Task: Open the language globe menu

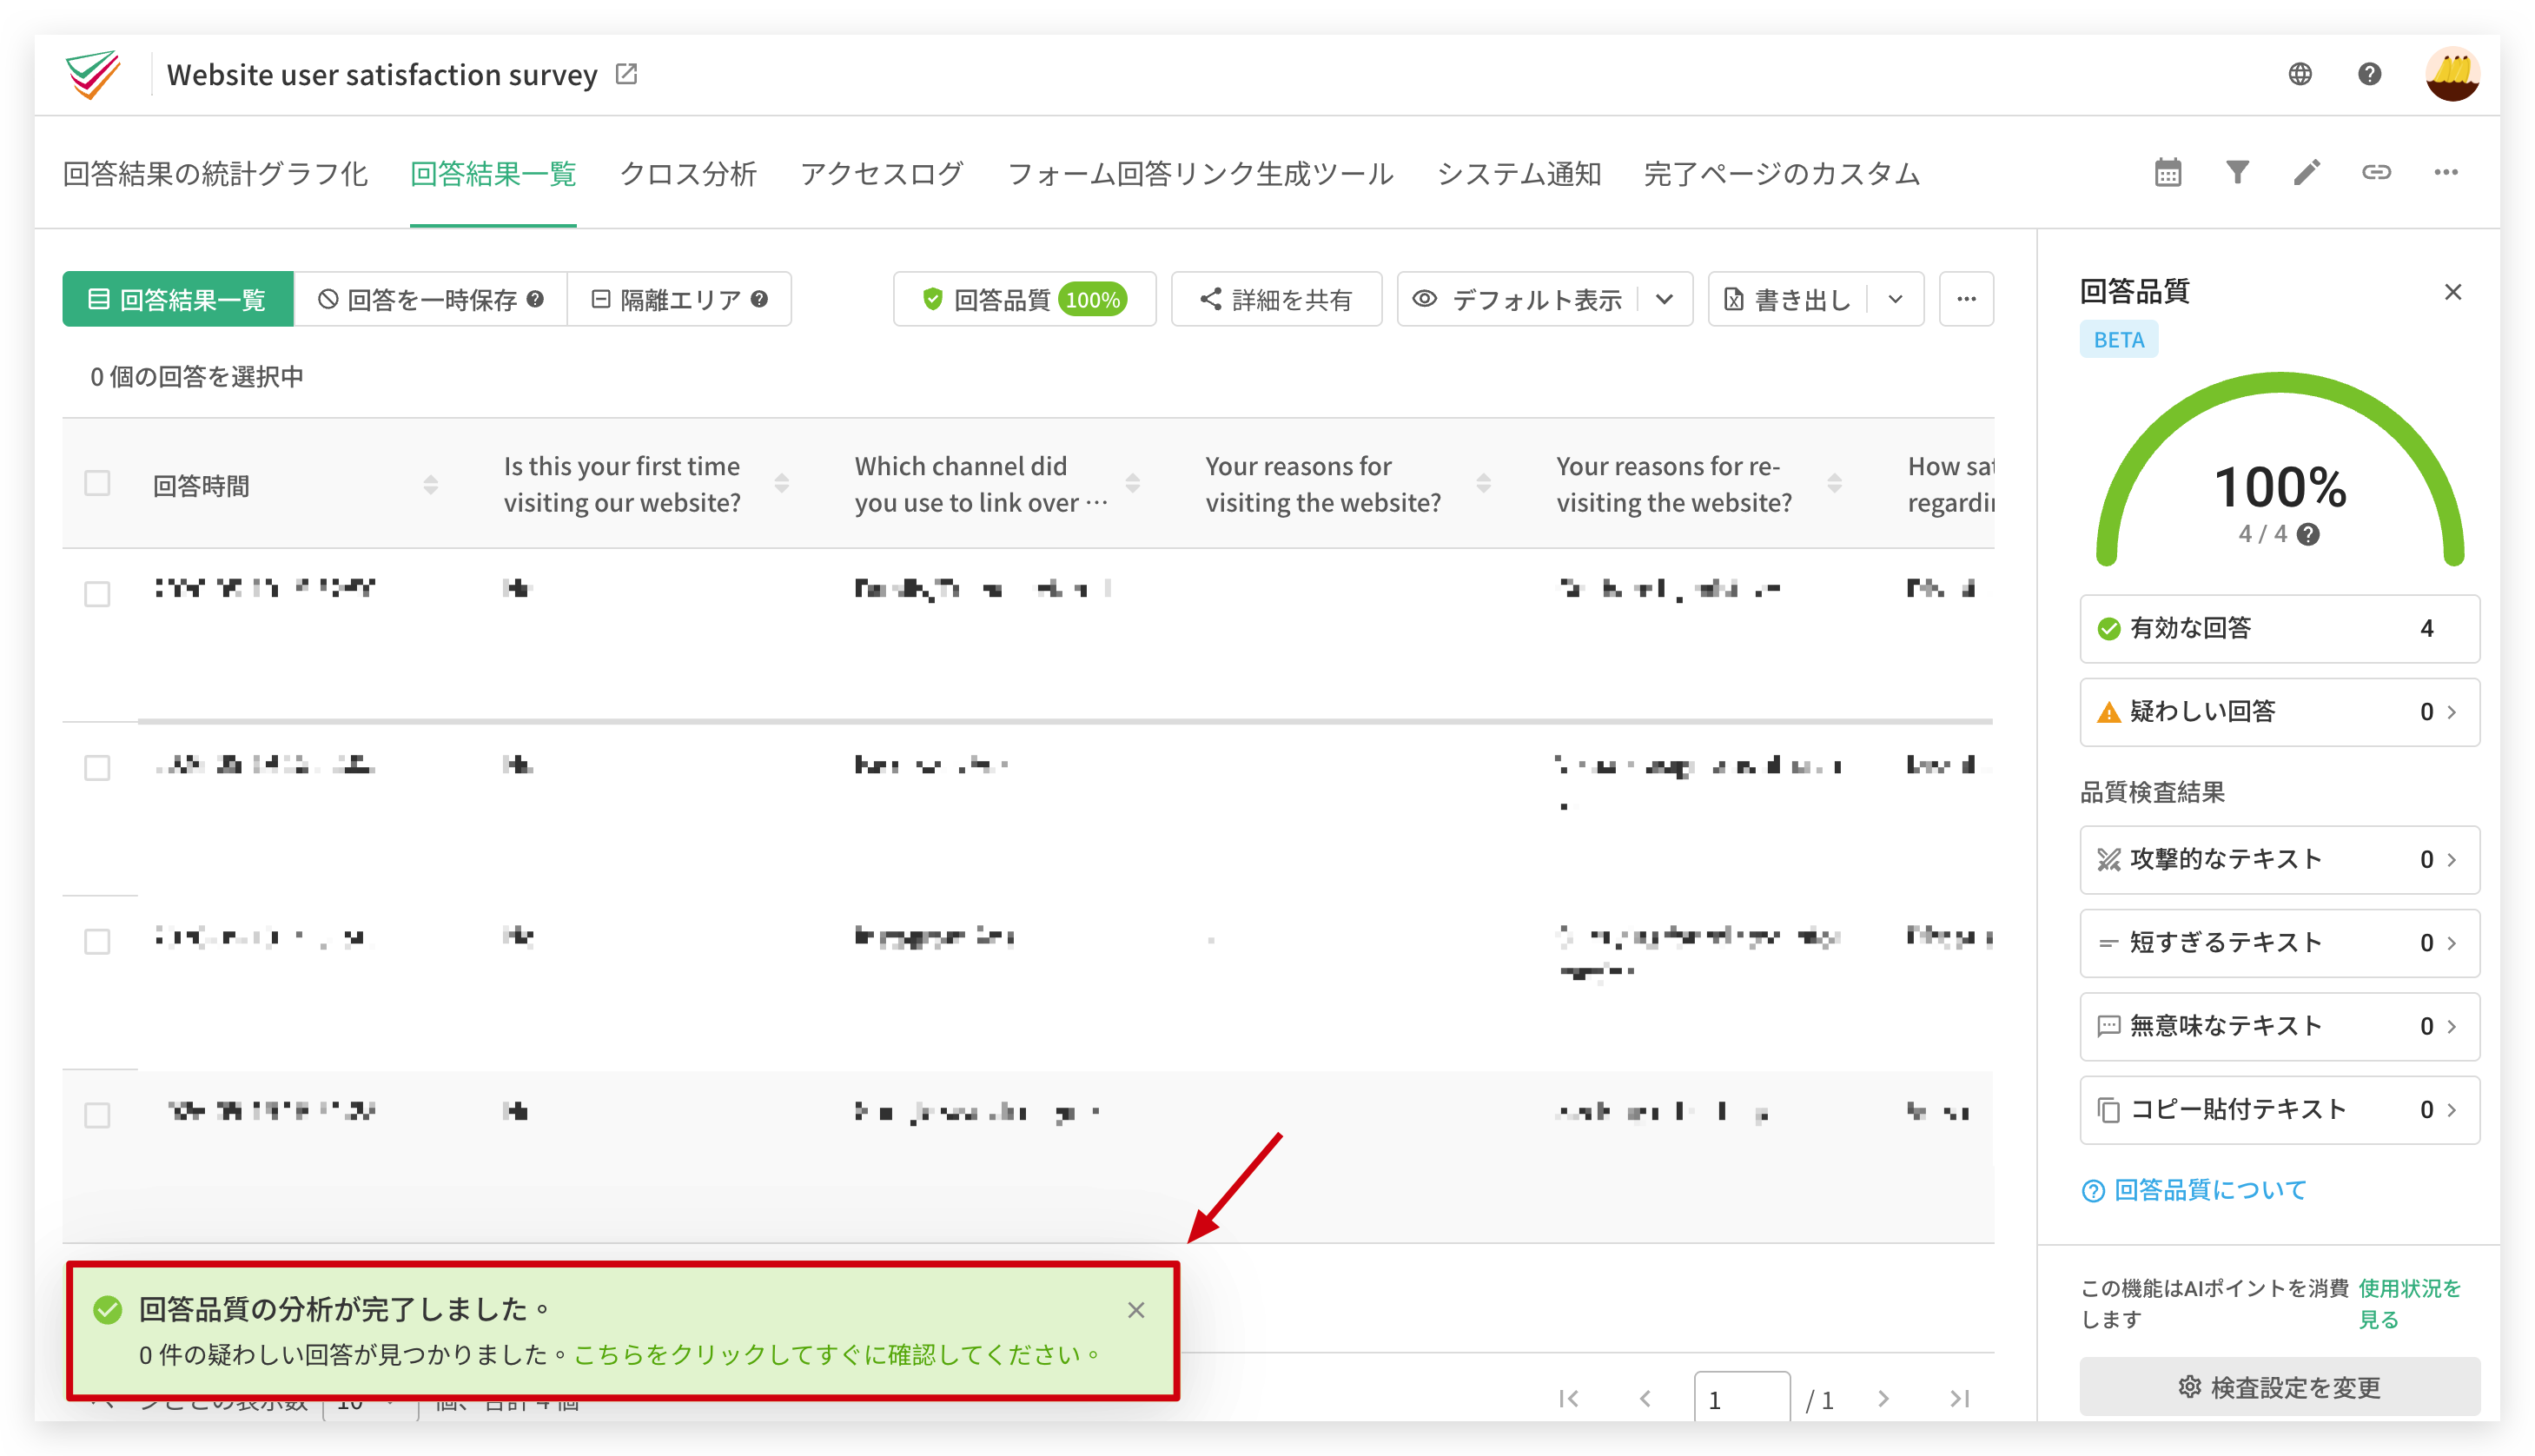Action: pos(2300,74)
